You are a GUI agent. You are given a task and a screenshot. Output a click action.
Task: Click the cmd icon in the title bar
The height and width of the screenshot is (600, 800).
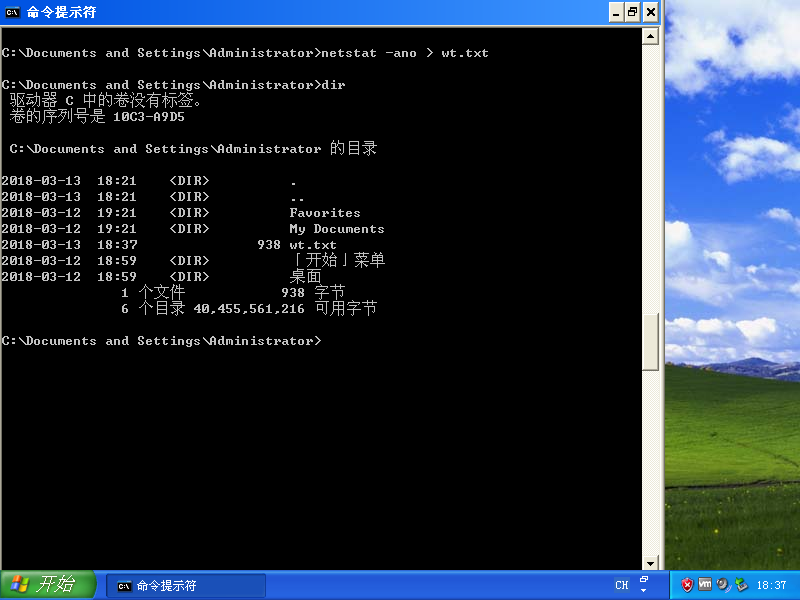(x=12, y=12)
